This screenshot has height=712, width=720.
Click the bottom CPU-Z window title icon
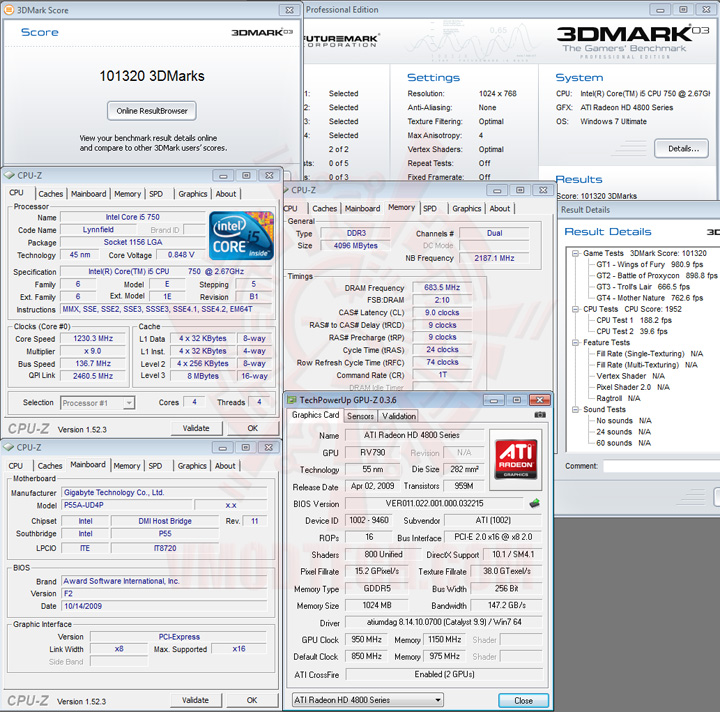pyautogui.click(x=8, y=447)
